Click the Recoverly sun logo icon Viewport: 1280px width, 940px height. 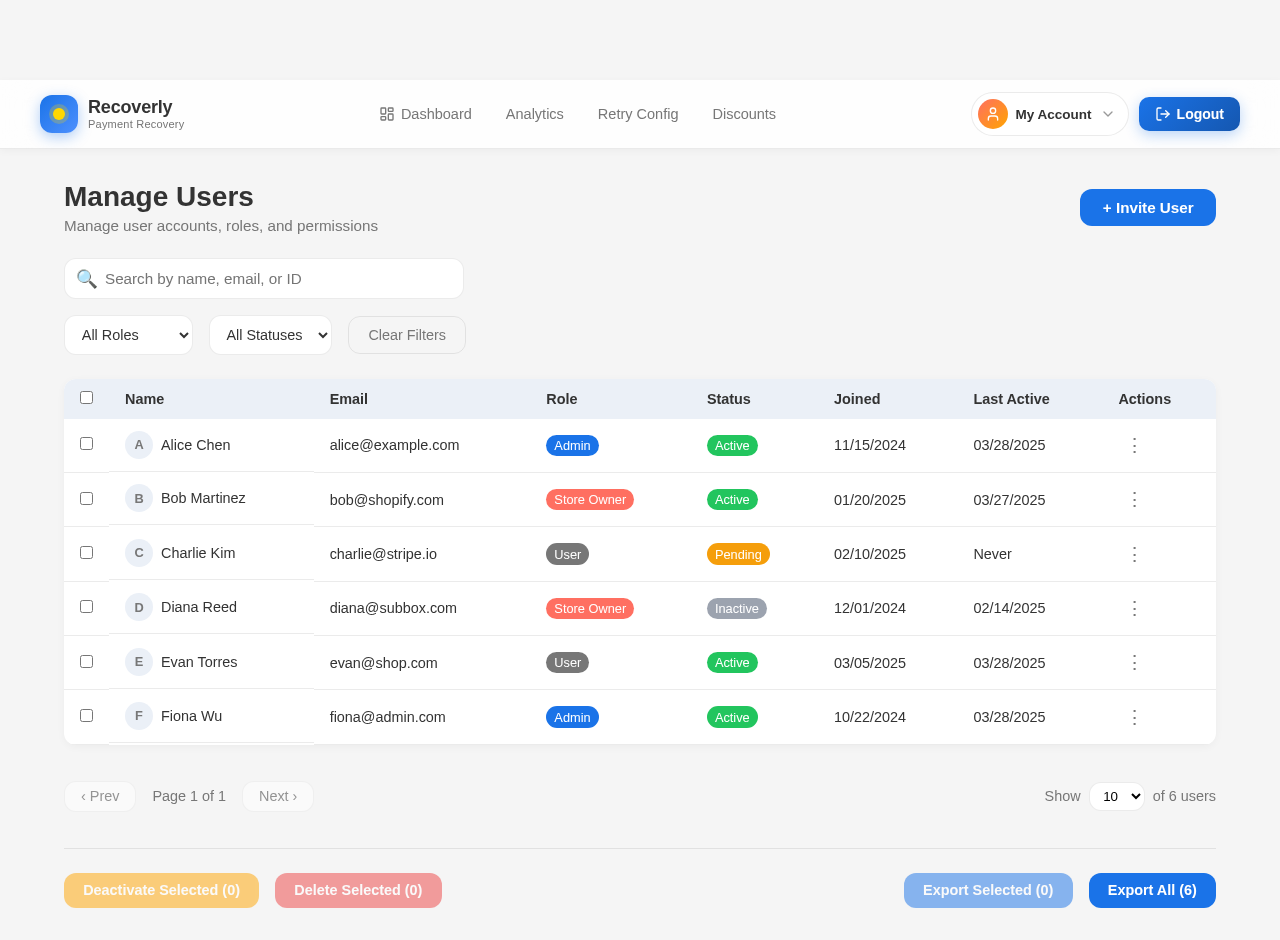point(59,114)
